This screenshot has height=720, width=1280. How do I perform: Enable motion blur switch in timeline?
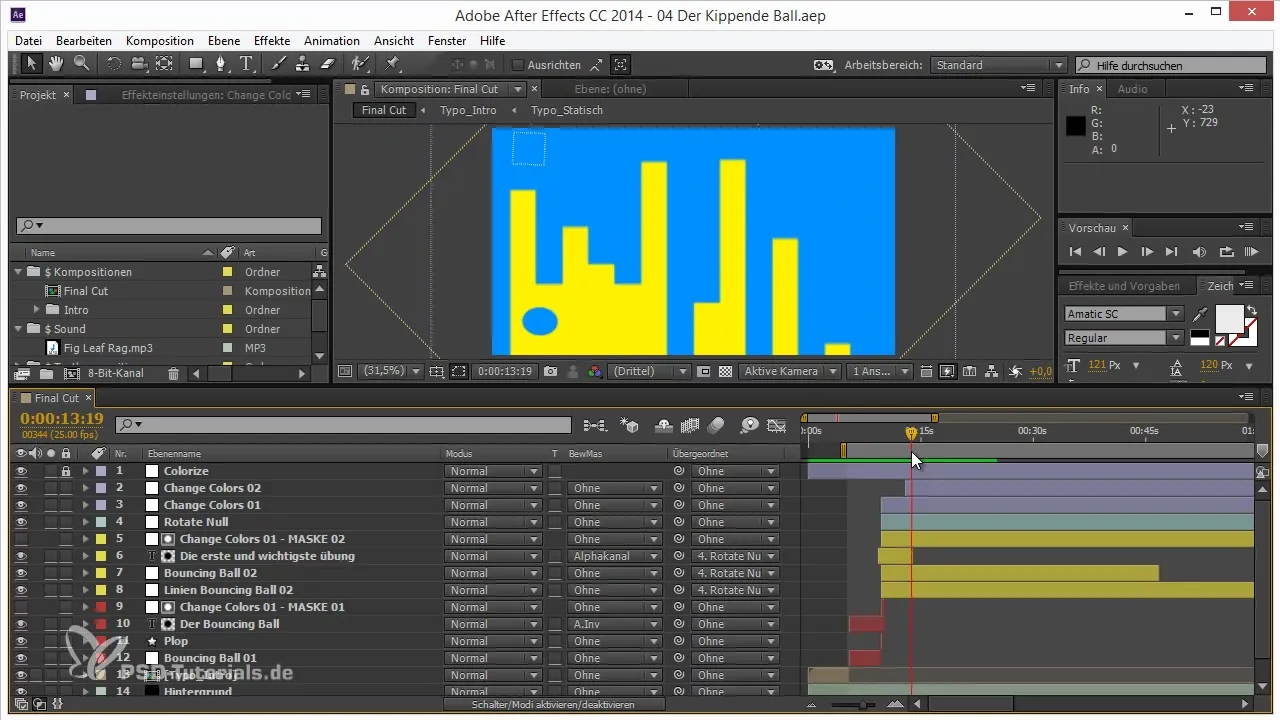click(x=715, y=425)
